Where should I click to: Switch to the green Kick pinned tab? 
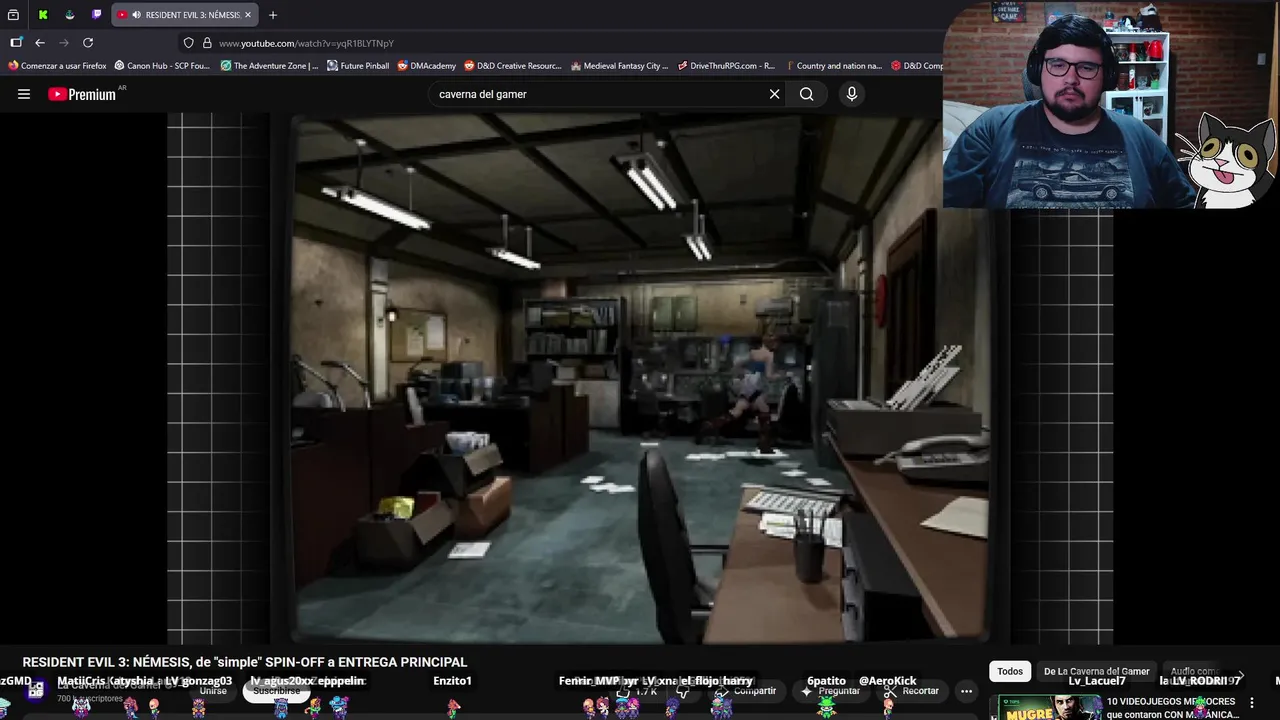[43, 15]
